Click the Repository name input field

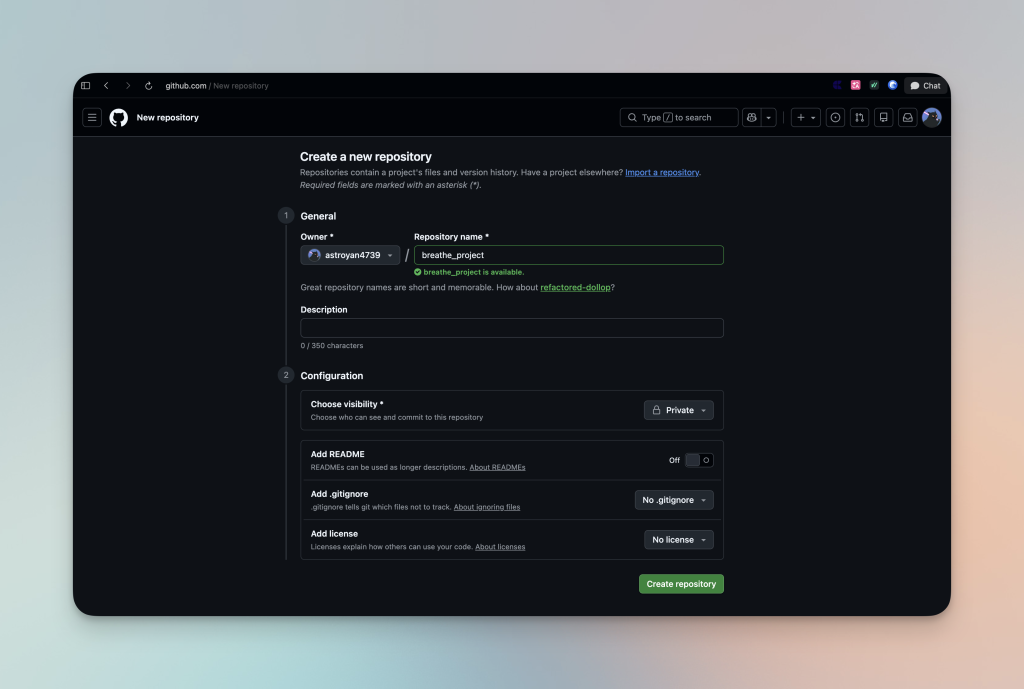click(569, 255)
